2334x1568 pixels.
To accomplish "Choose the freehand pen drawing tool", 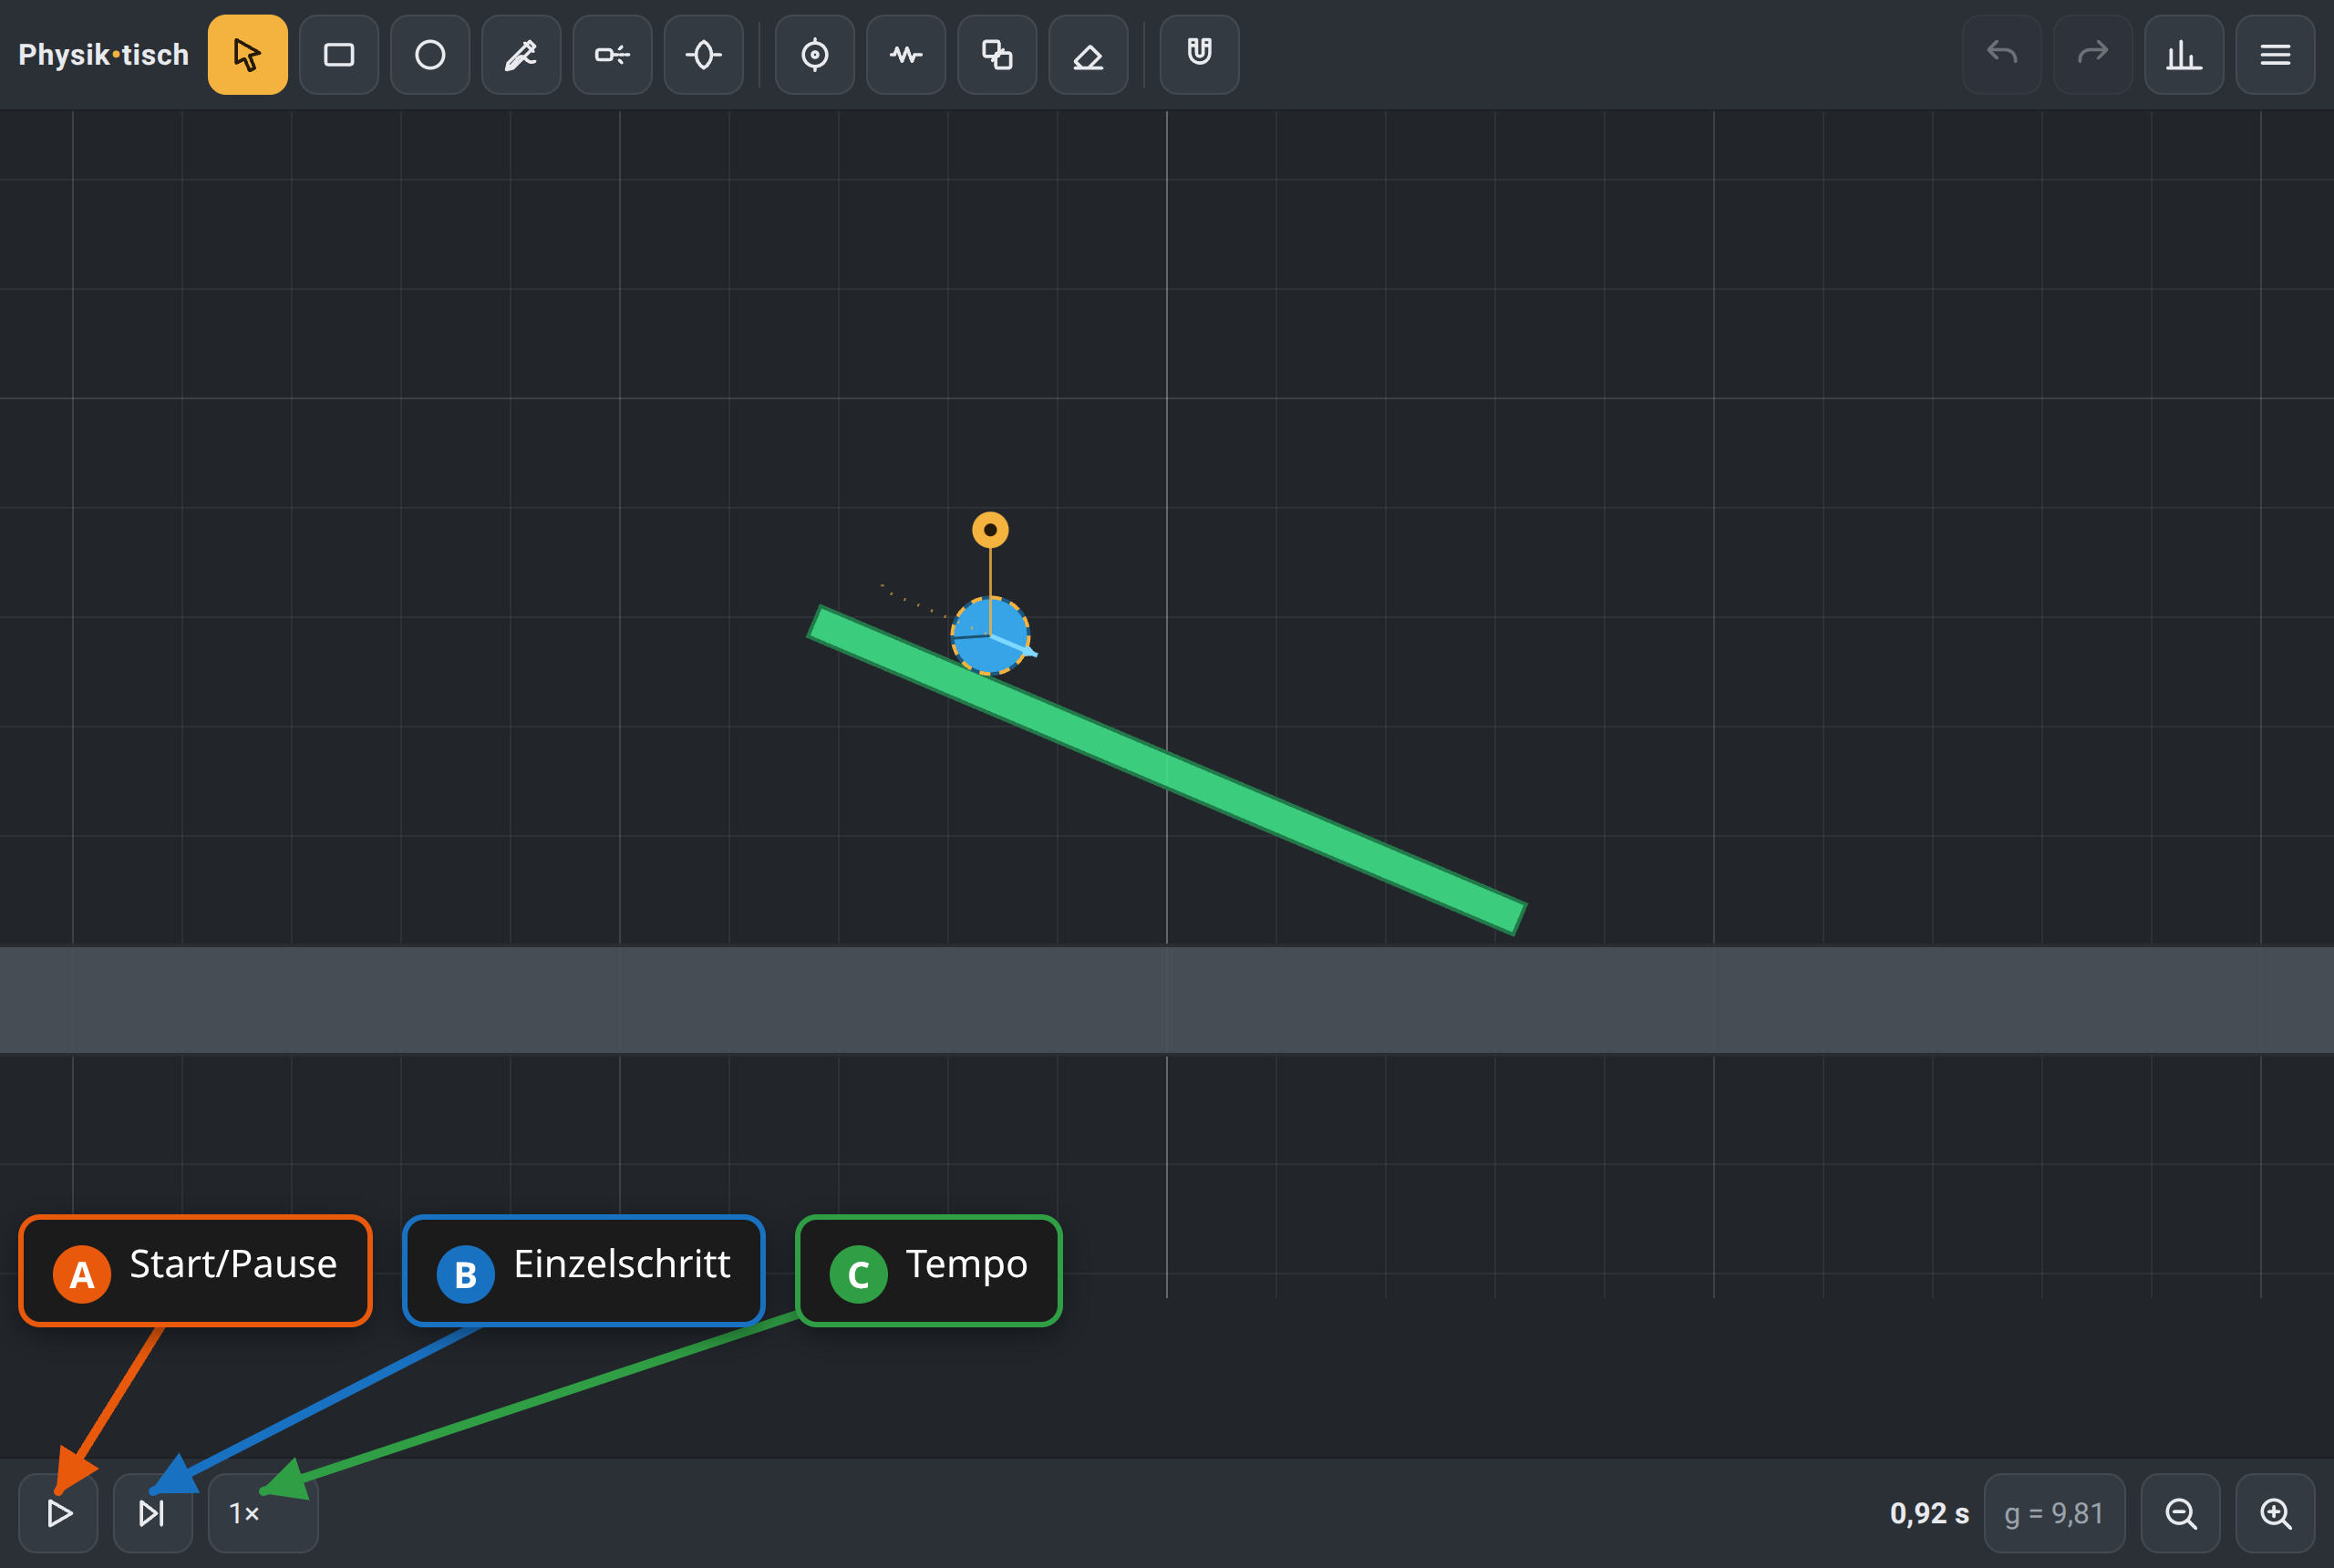I will pos(521,54).
